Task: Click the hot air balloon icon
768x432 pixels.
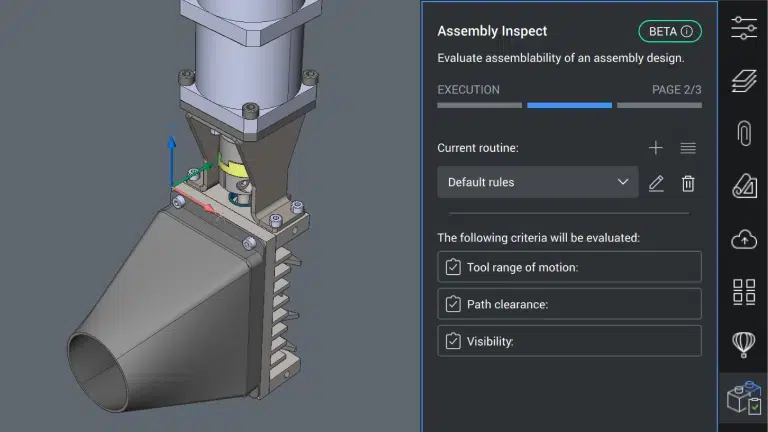Action: click(x=744, y=344)
